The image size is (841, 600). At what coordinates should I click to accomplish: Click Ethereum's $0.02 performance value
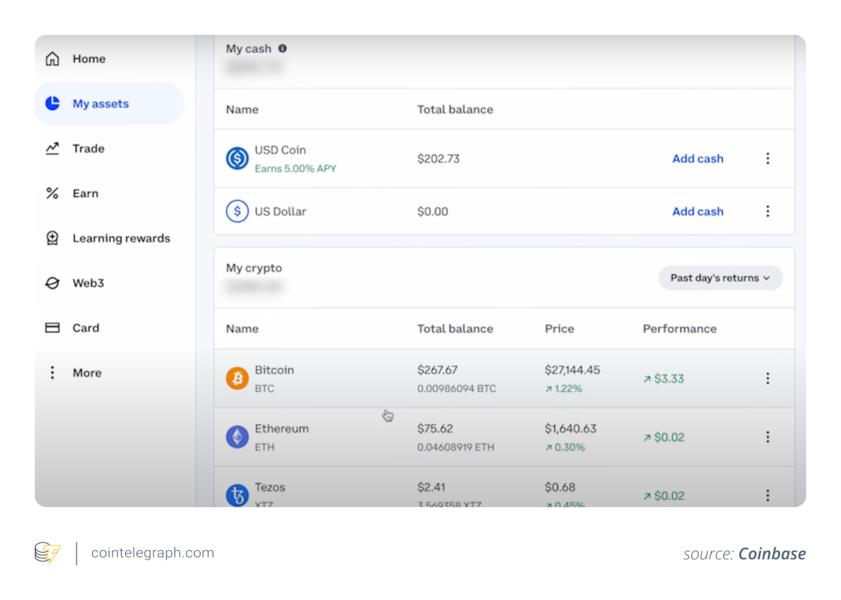pos(664,437)
